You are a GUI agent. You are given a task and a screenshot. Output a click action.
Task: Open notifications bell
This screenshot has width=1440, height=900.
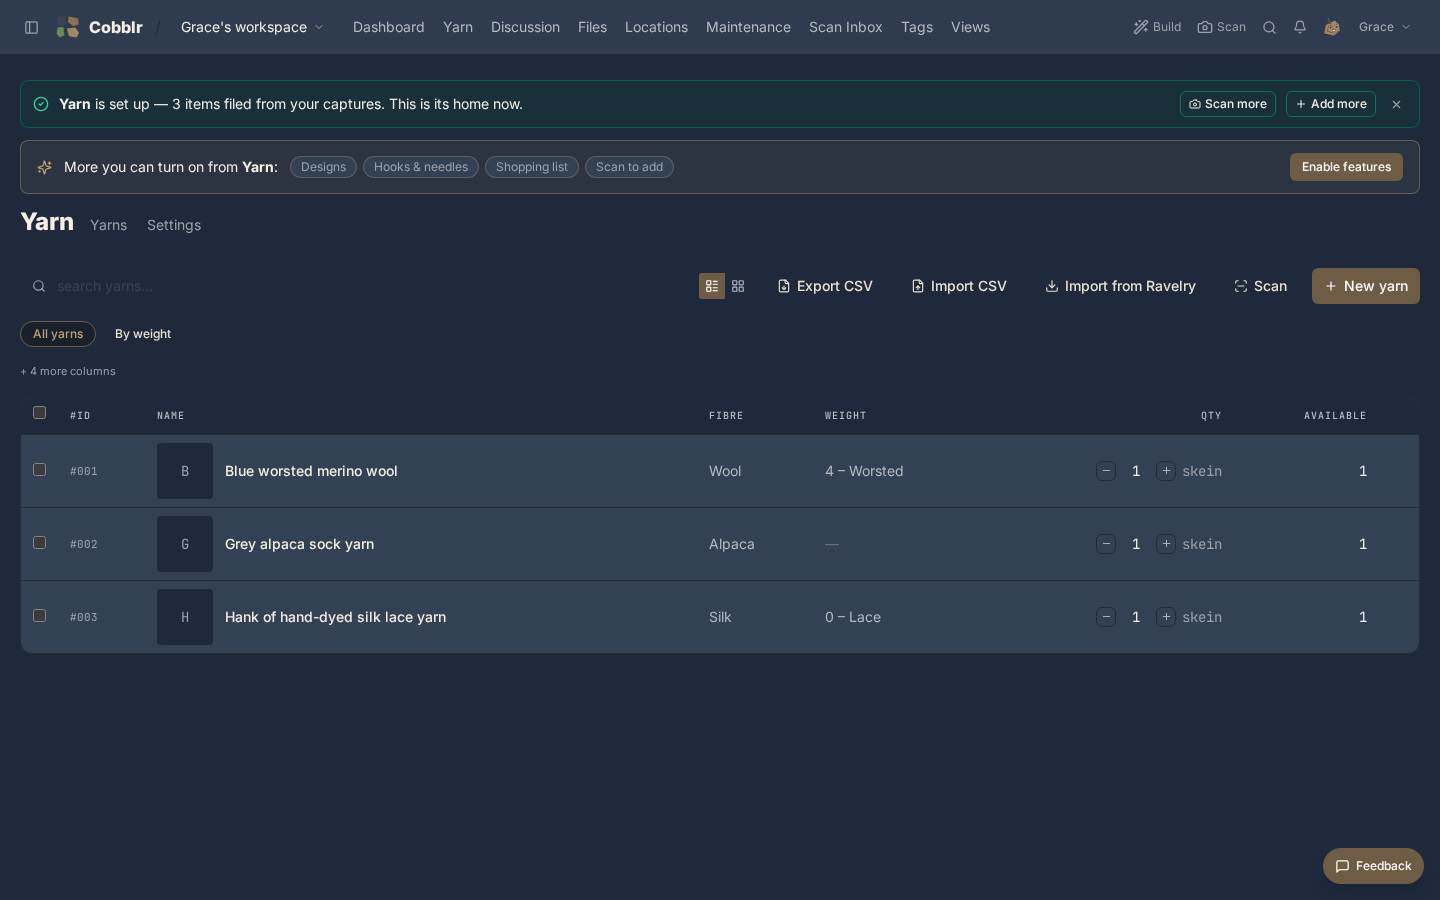coord(1300,27)
